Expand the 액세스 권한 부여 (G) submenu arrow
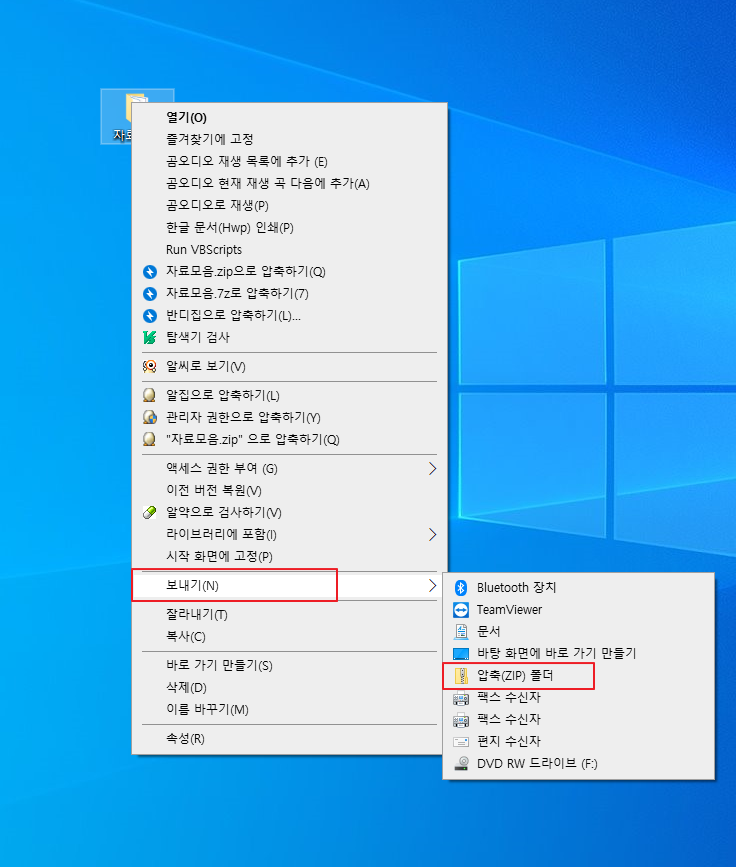This screenshot has height=867, width=736. [432, 469]
